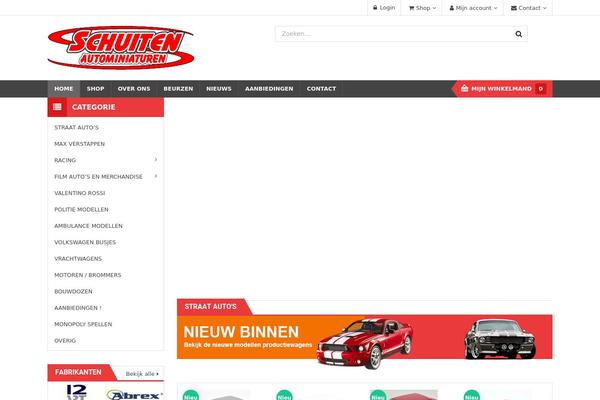The image size is (600, 400).
Task: Click the Straat Auto's section tab
Action: coord(210,307)
